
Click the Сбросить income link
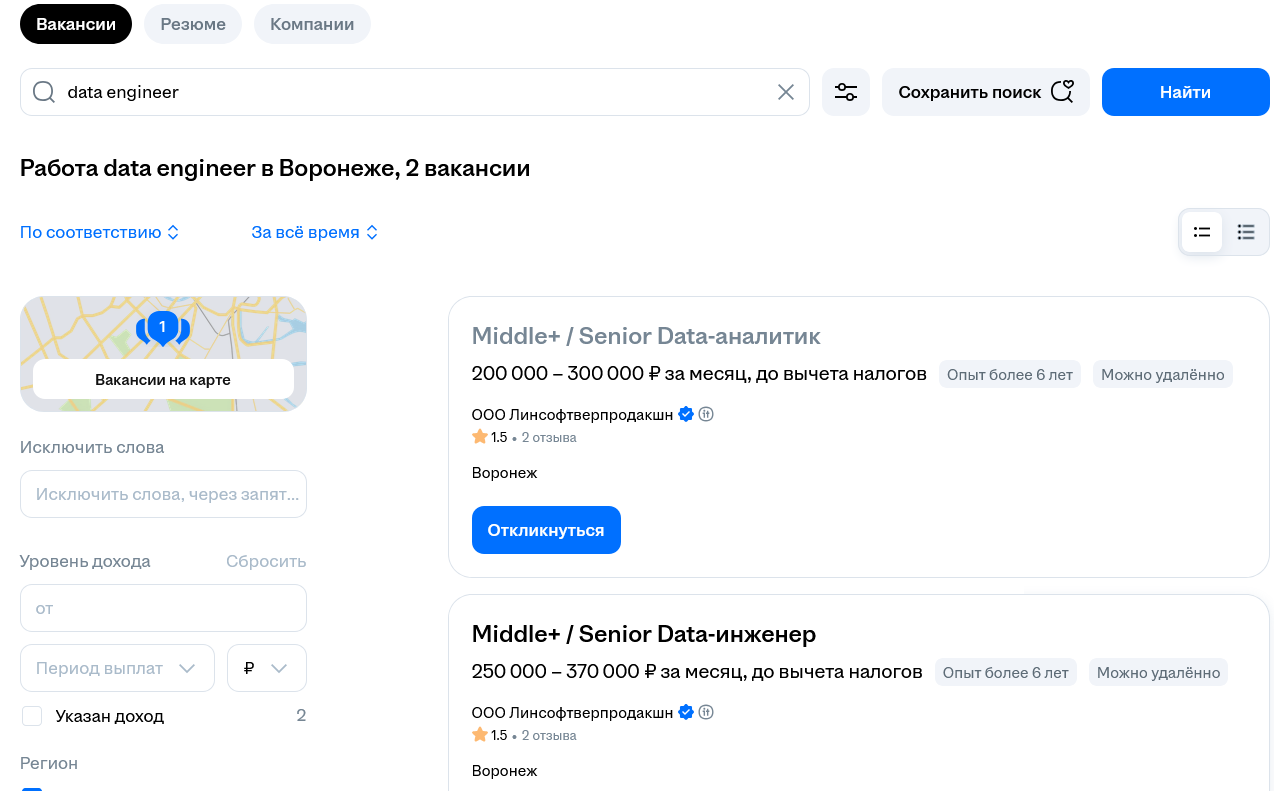266,561
